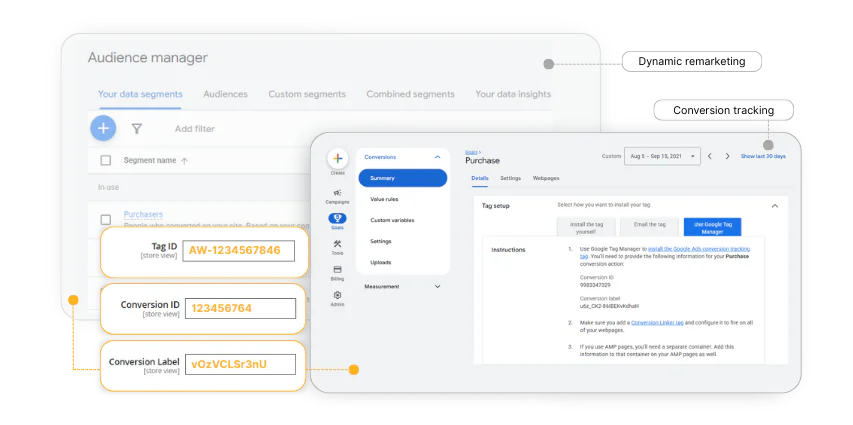
Task: Click Install the tag yourself button
Action: 586,227
